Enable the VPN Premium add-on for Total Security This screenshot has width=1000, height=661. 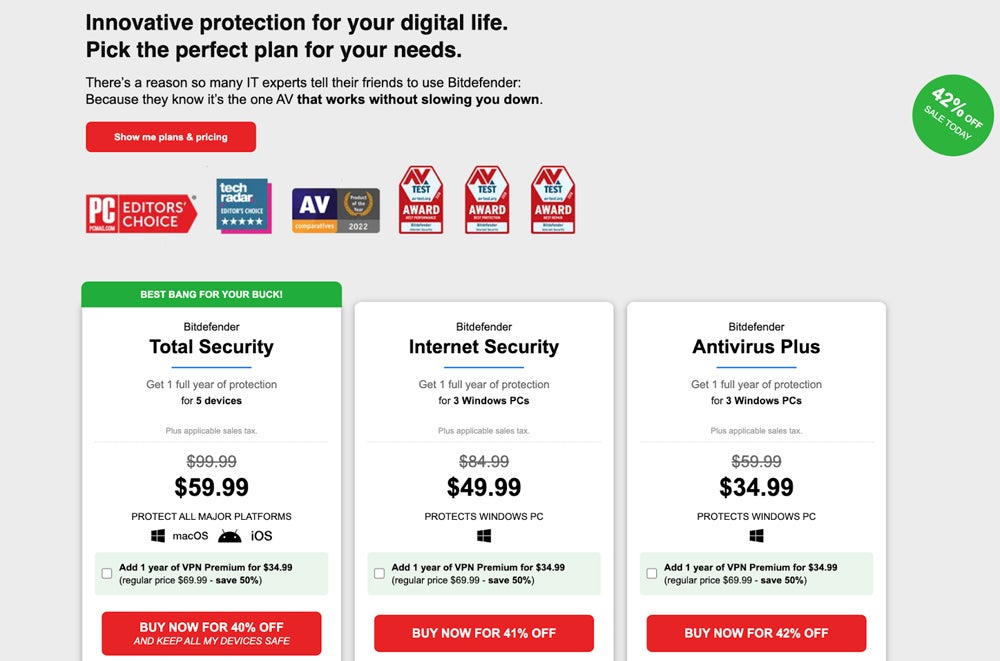pos(106,573)
